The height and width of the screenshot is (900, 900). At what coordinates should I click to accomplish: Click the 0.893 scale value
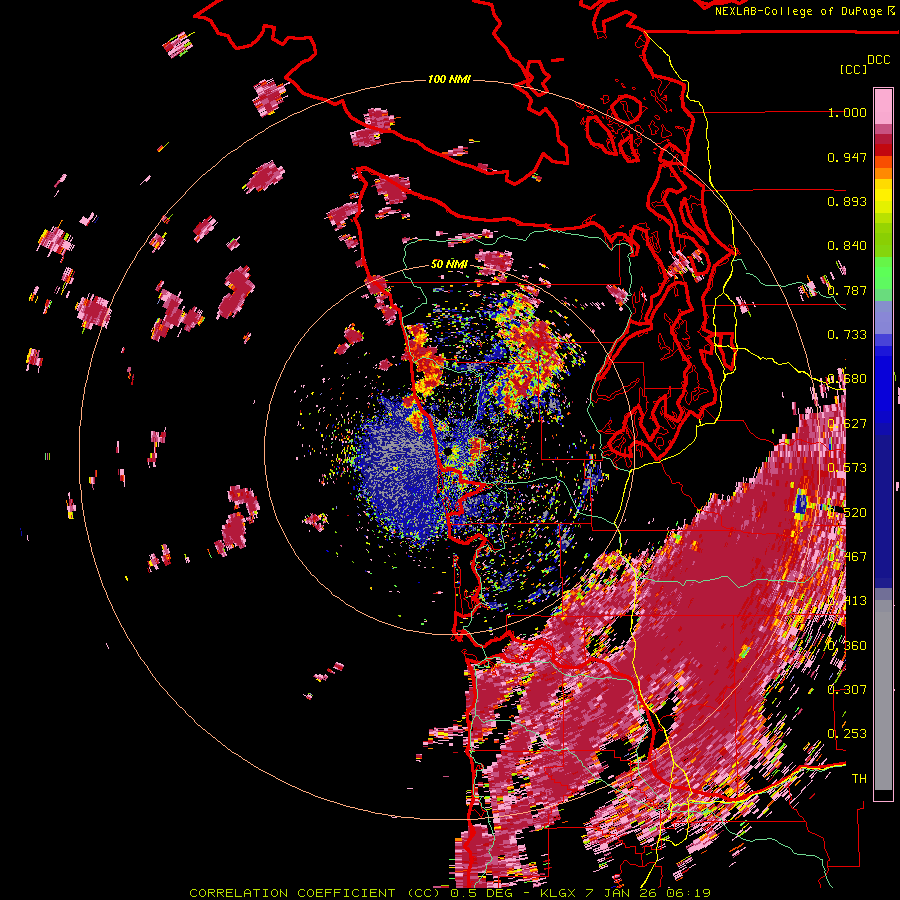(x=847, y=201)
